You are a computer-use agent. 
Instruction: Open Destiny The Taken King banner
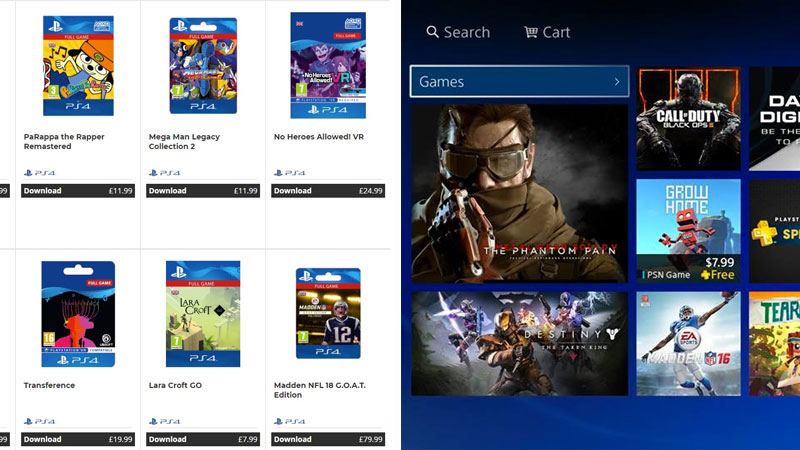point(519,343)
